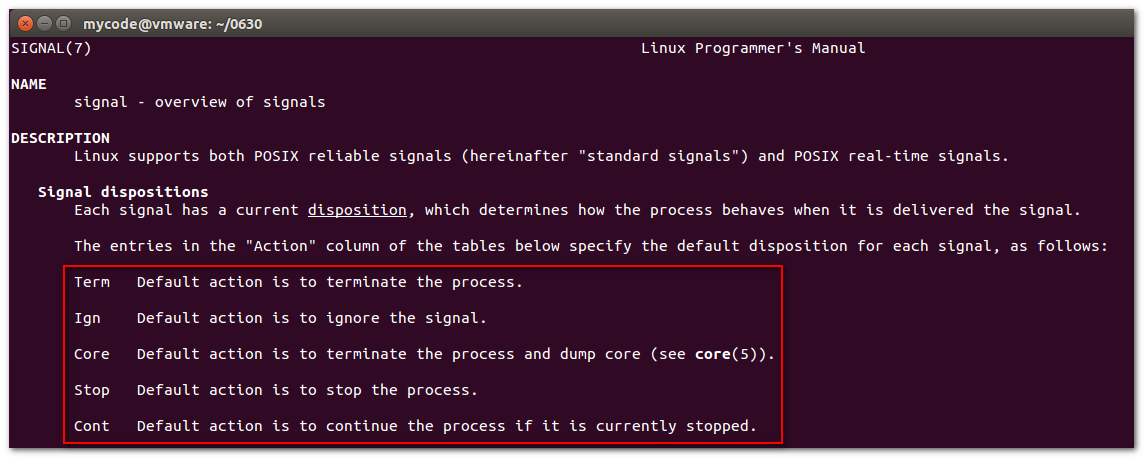Click the window title mycode@vmware
This screenshot has height=458, width=1144.
[x=173, y=24]
